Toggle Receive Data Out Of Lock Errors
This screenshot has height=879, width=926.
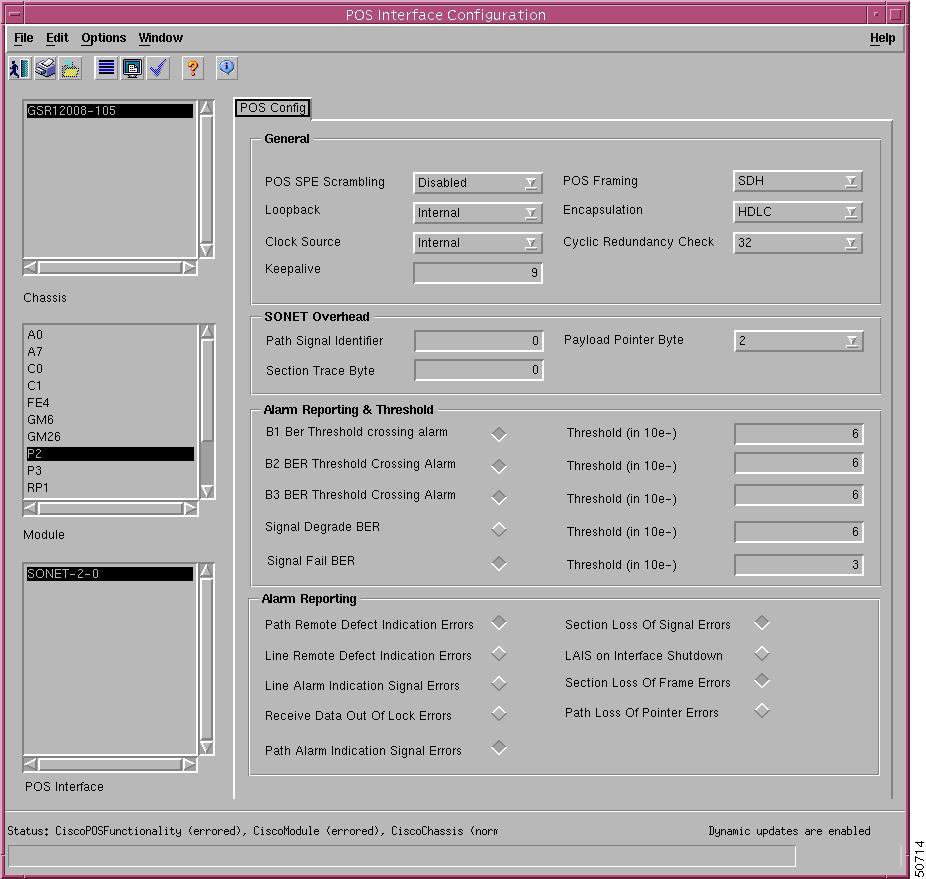(499, 713)
